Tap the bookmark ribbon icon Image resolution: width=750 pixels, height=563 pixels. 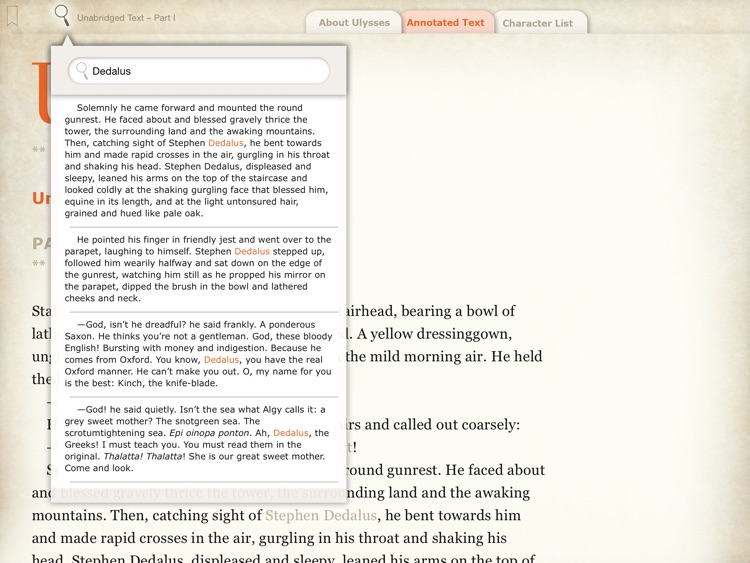point(12,16)
